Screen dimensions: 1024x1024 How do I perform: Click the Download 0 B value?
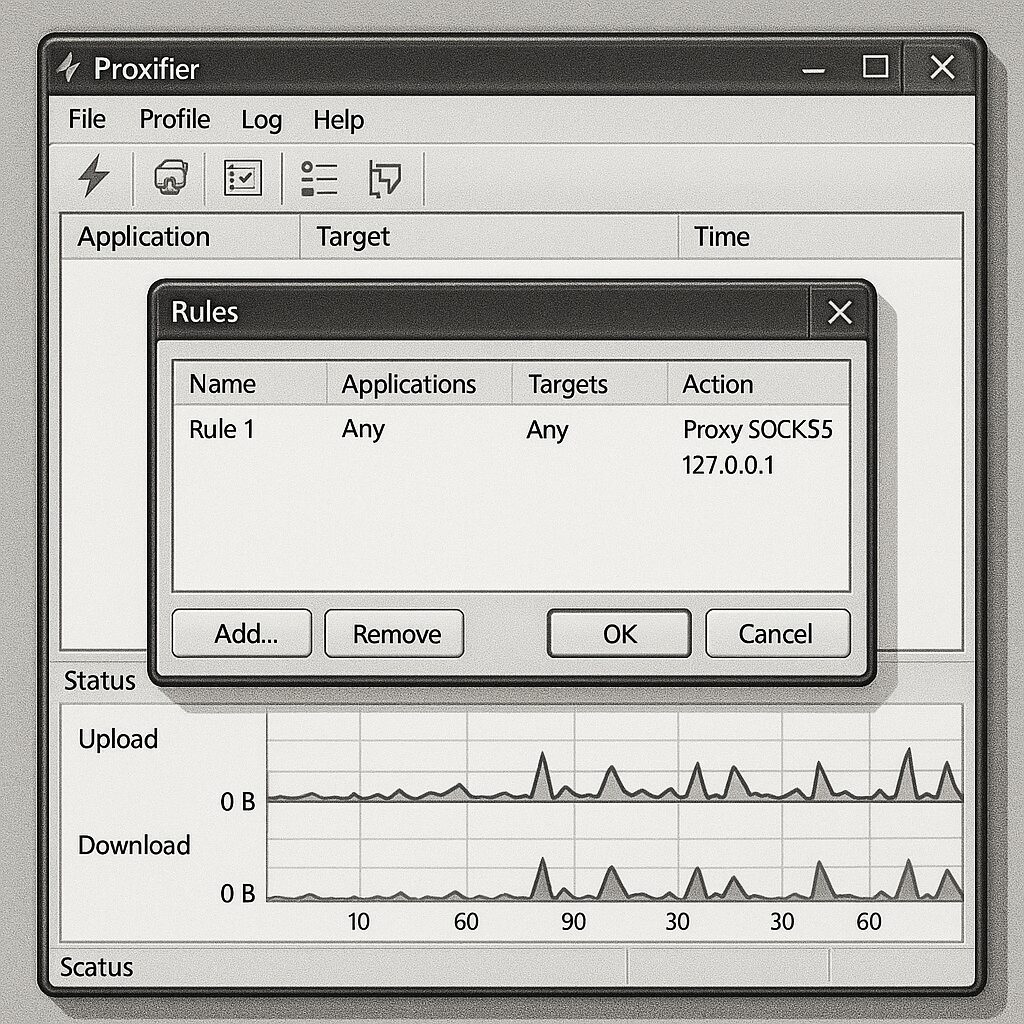pos(238,893)
